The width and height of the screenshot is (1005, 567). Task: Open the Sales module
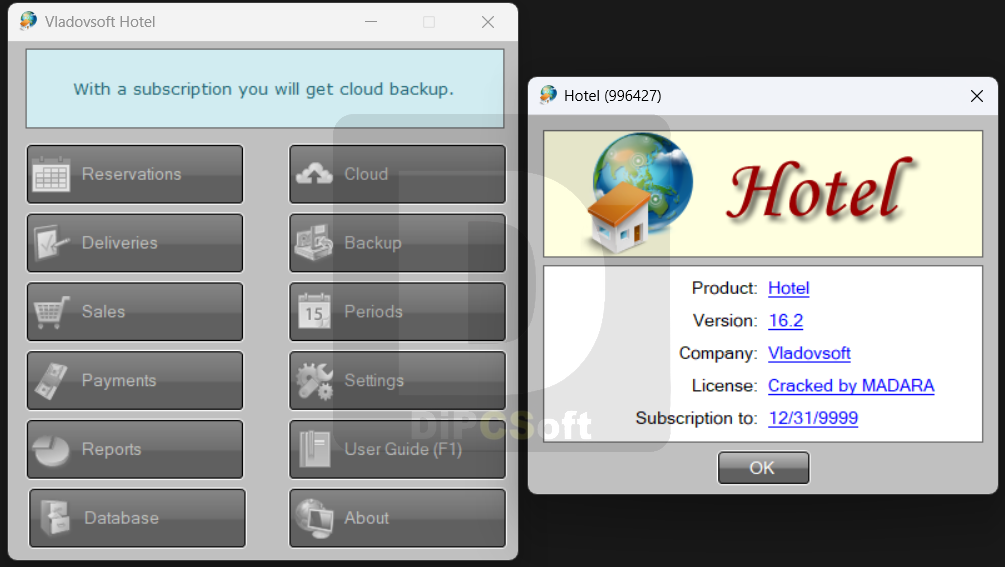coord(135,311)
